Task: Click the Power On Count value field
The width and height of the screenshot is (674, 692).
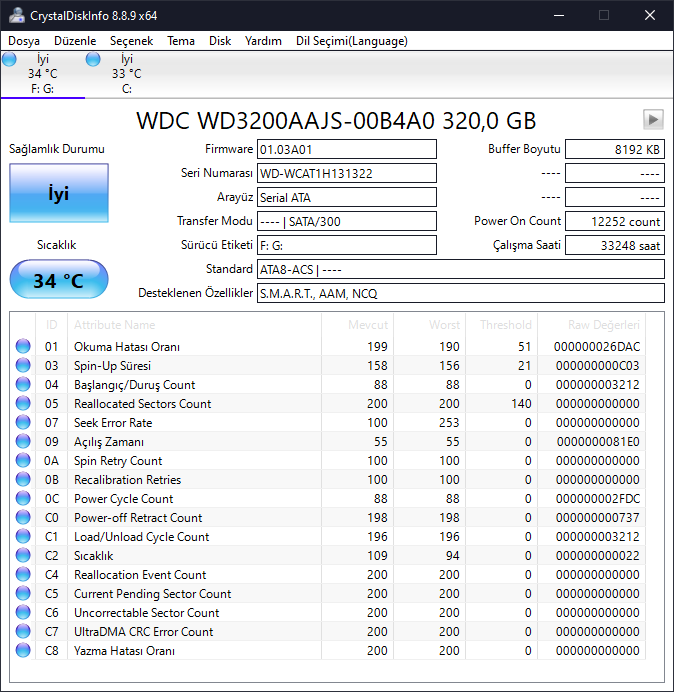Action: [615, 221]
